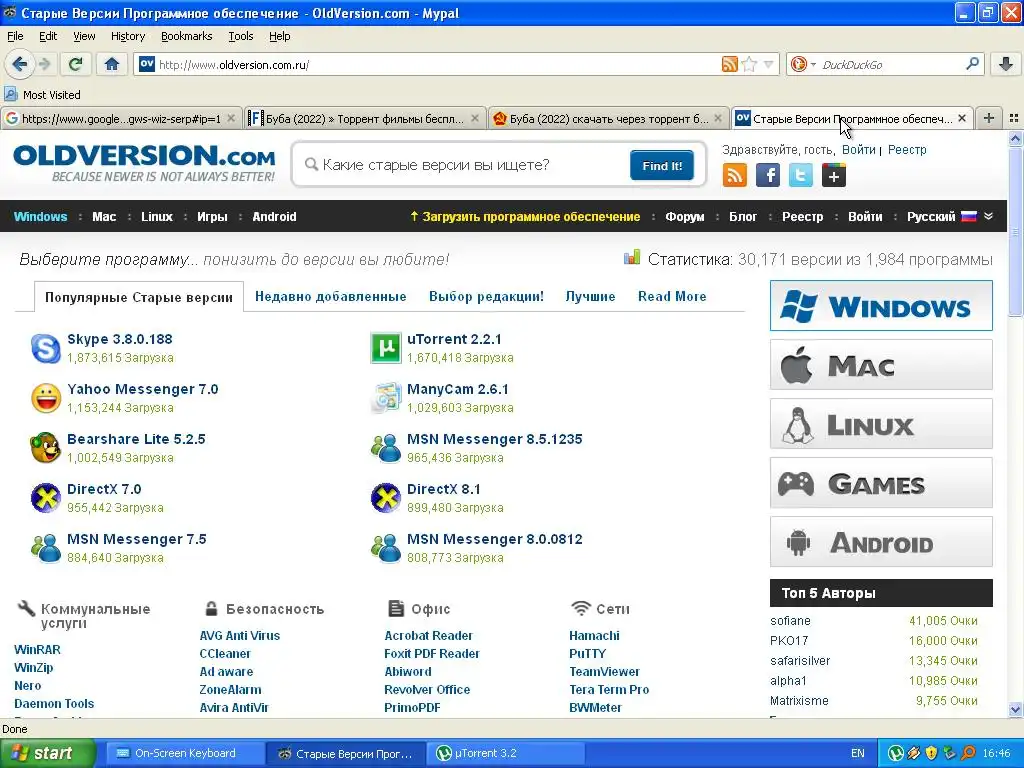Click the Mac platform banner button
The width and height of the screenshot is (1024, 768).
tap(881, 364)
